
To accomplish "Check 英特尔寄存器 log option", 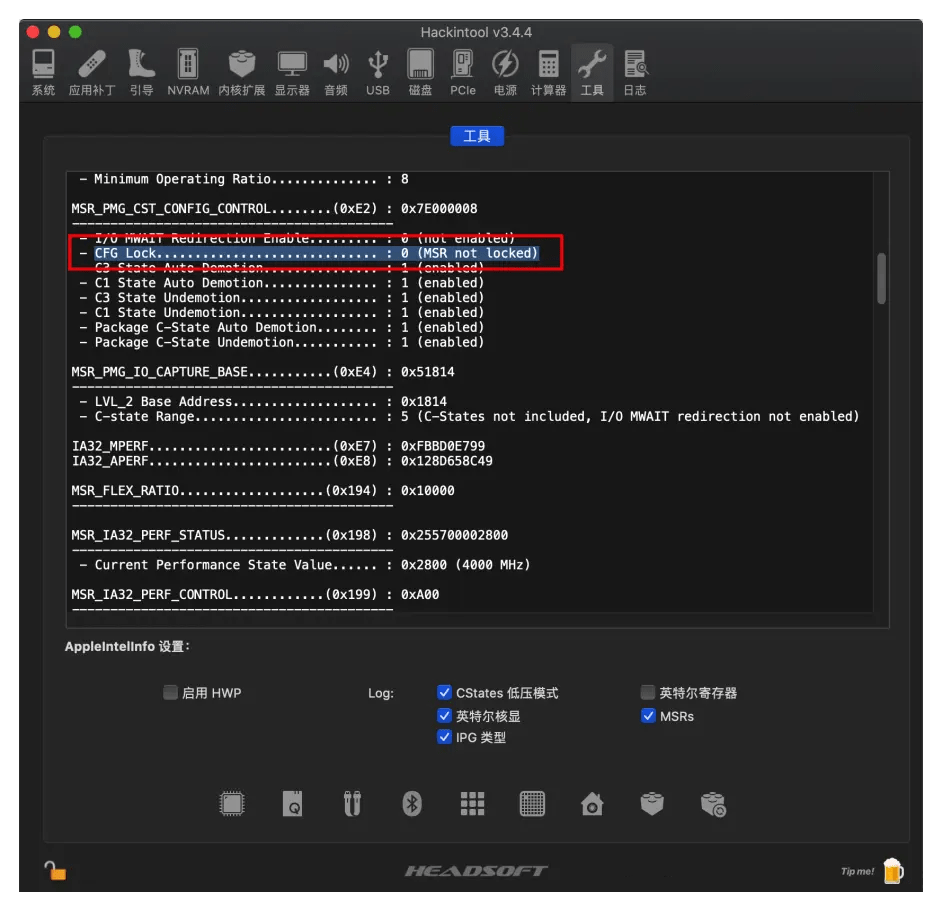I will pos(648,693).
